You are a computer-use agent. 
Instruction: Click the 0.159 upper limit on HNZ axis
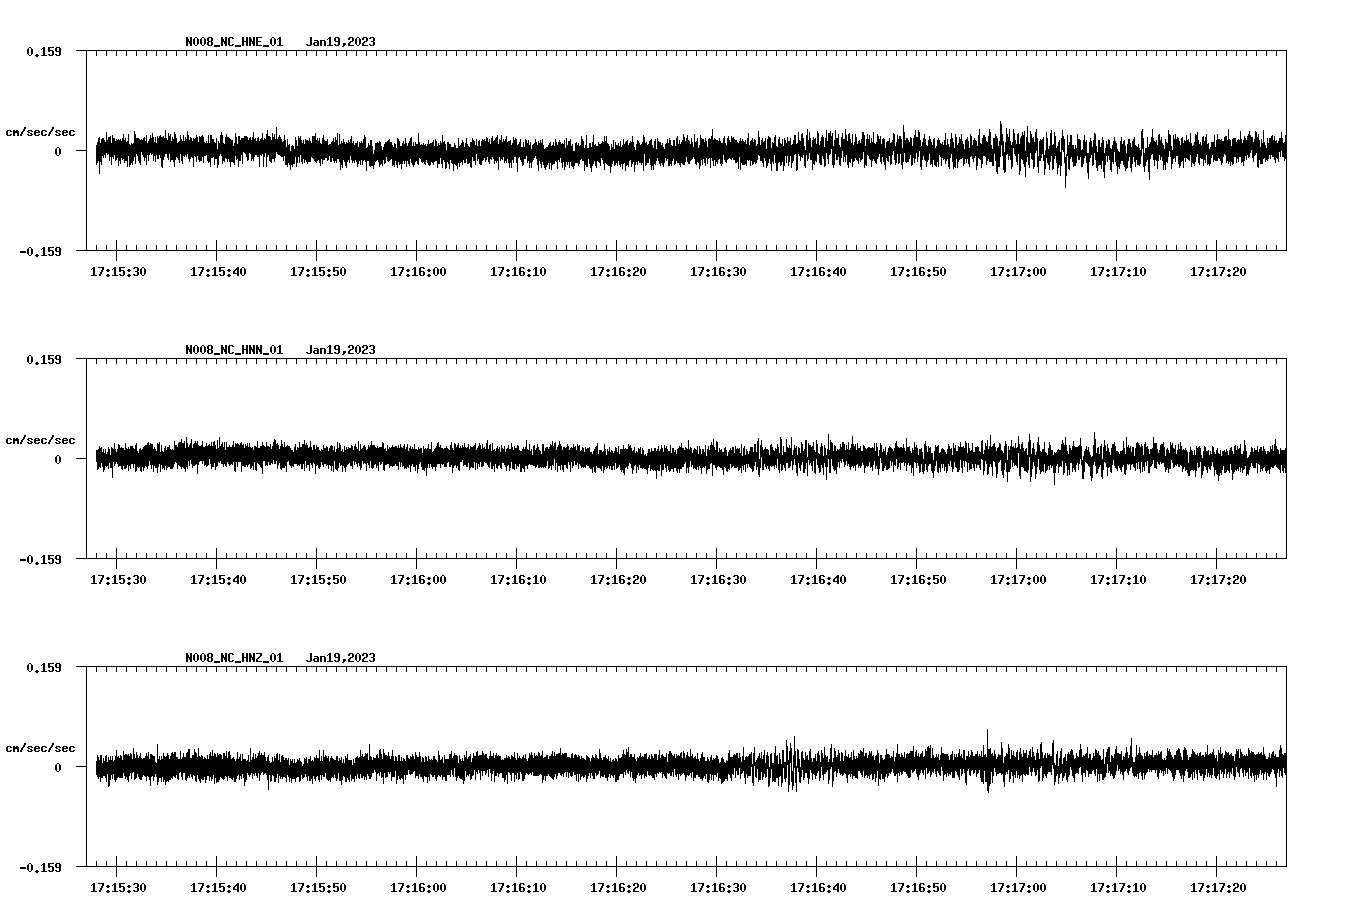click(43, 667)
